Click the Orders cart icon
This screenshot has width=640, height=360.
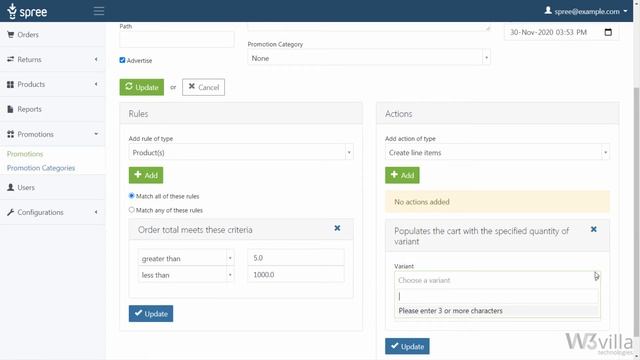pos(11,35)
